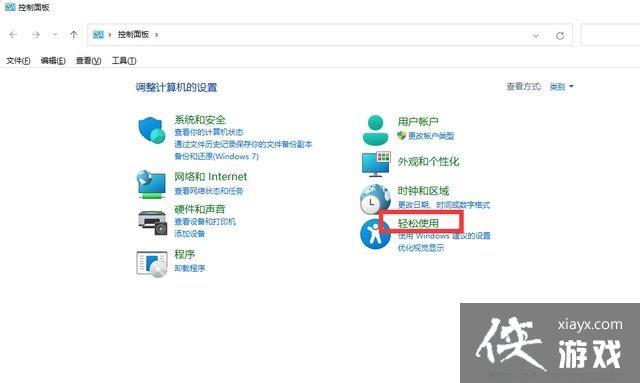Click the 硬件和声音 printer icon
The height and width of the screenshot is (383, 640).
(153, 223)
